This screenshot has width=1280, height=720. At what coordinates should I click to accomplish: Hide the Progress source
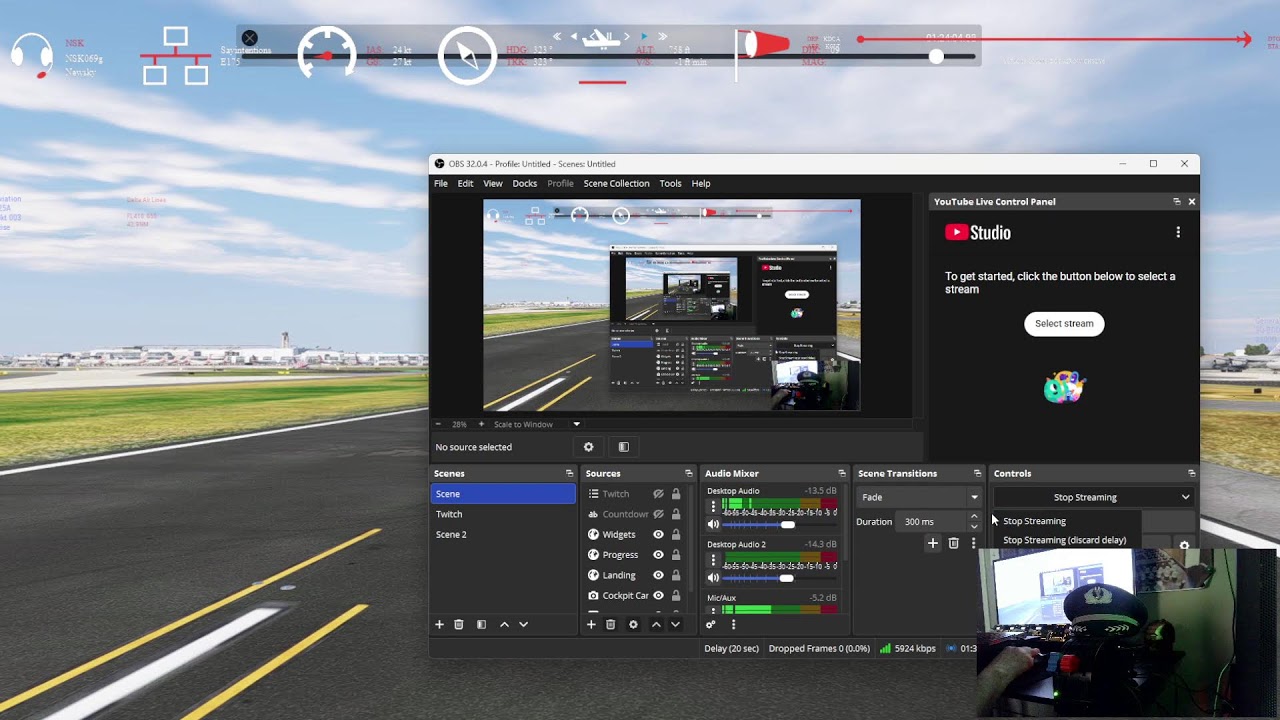(x=658, y=555)
